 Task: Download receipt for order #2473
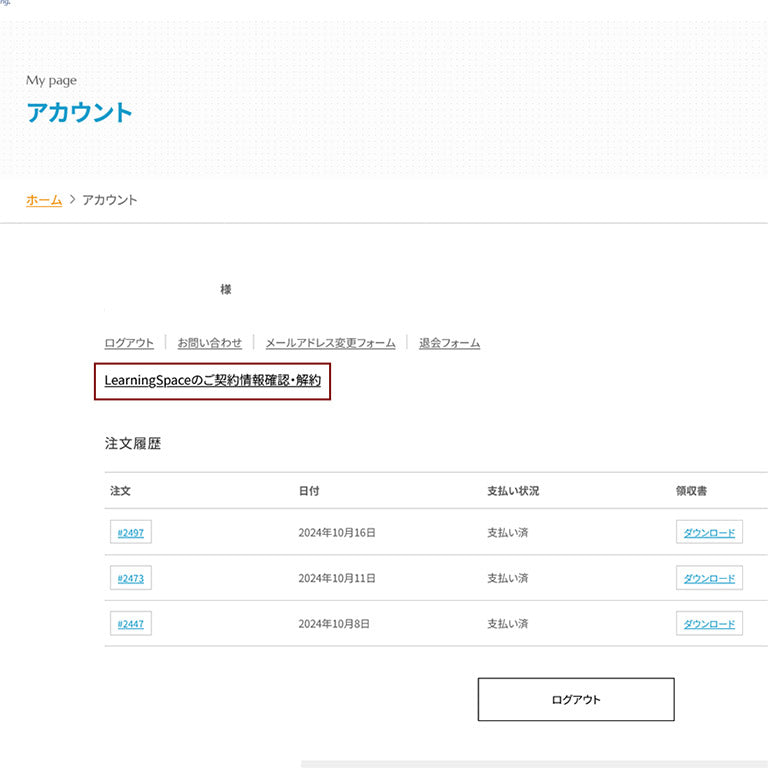pyautogui.click(x=709, y=578)
